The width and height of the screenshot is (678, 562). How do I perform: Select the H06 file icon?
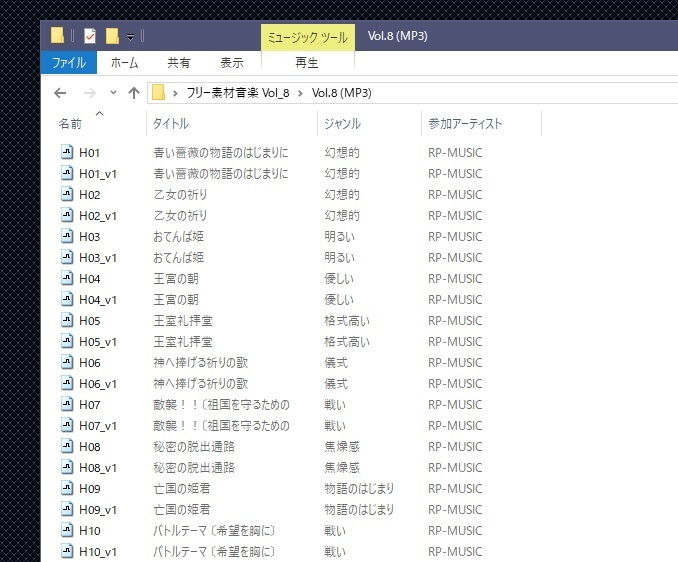67,362
